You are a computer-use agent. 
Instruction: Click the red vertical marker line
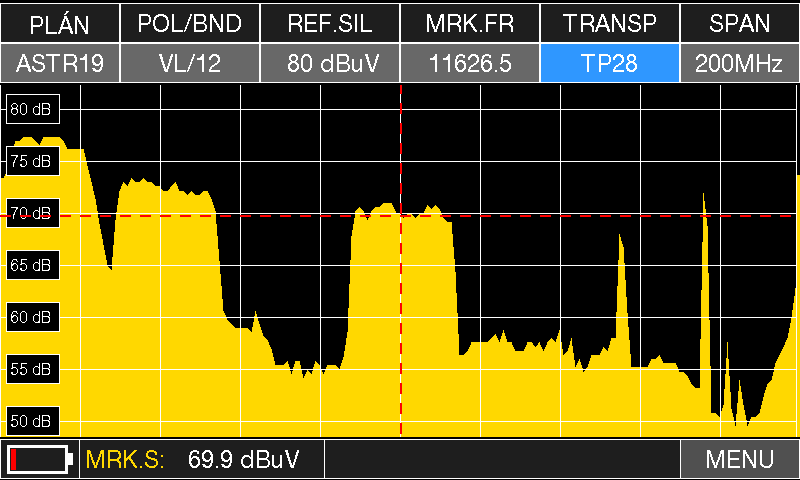(x=401, y=260)
